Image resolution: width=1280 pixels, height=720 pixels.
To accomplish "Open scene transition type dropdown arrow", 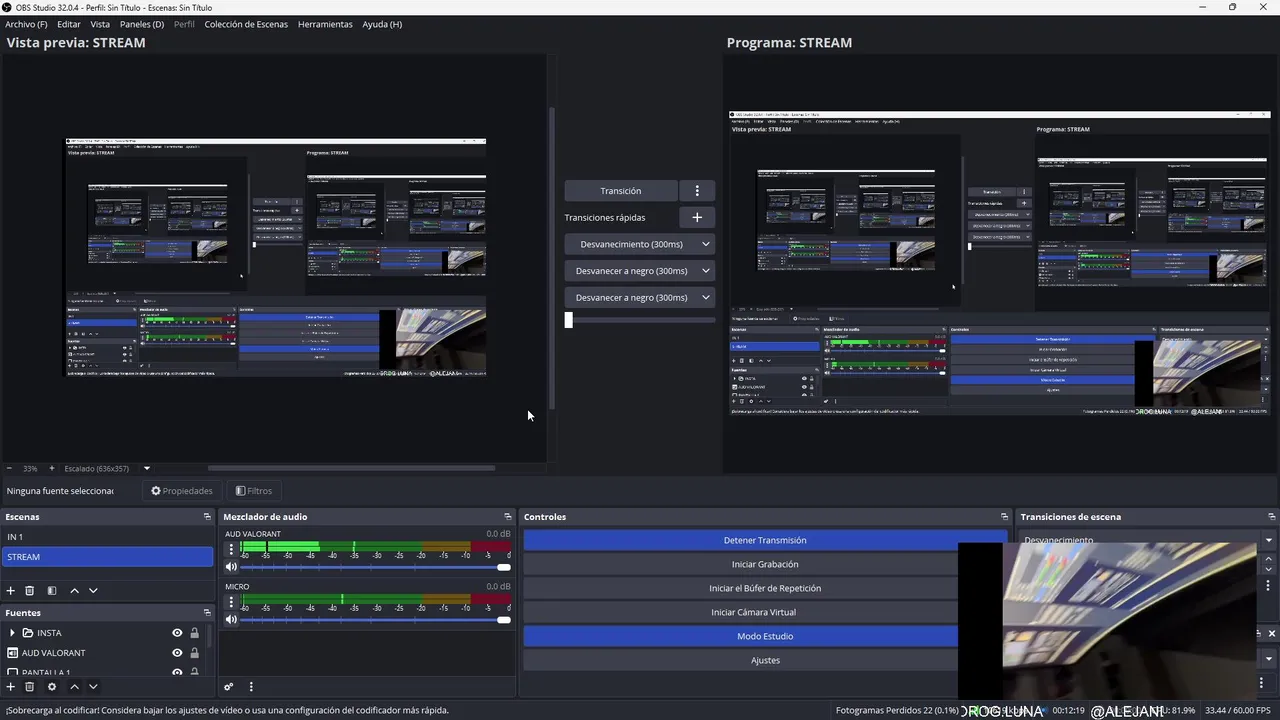I will [x=1268, y=540].
